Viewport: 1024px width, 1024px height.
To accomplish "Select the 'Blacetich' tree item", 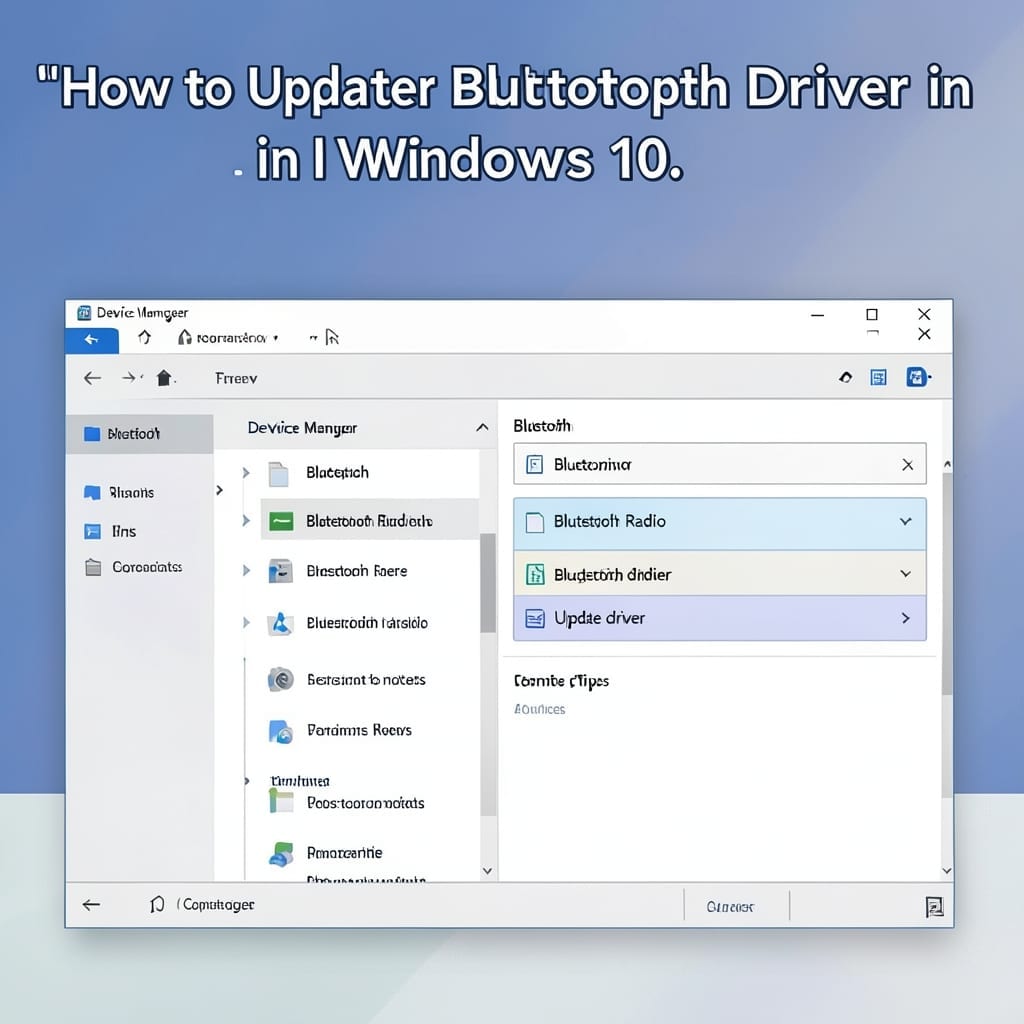I will pos(337,473).
